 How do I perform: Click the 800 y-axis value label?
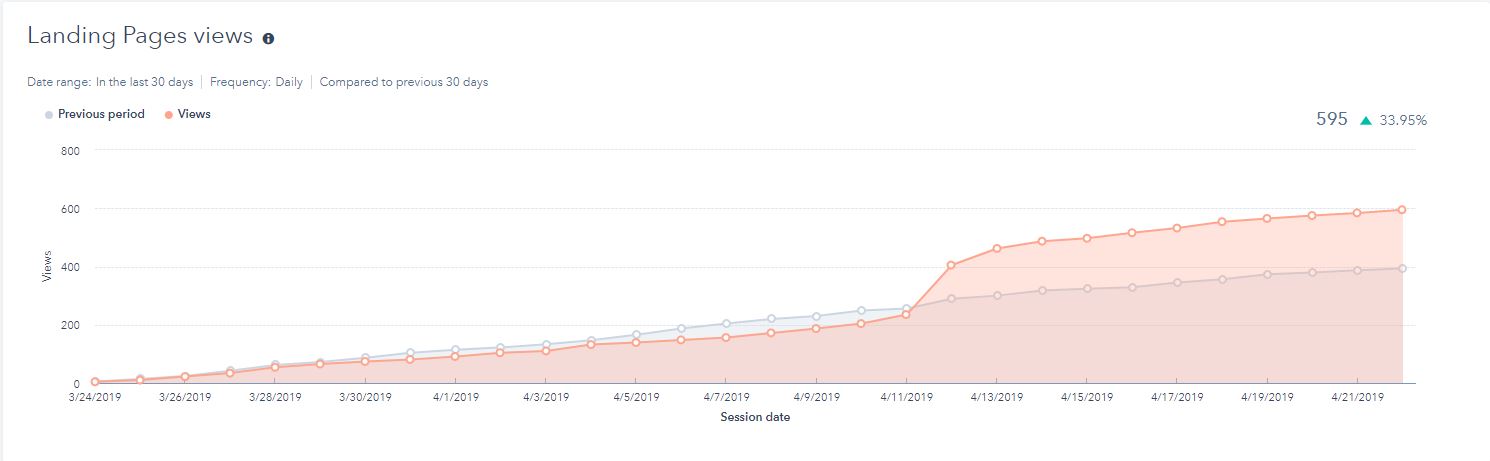[71, 150]
